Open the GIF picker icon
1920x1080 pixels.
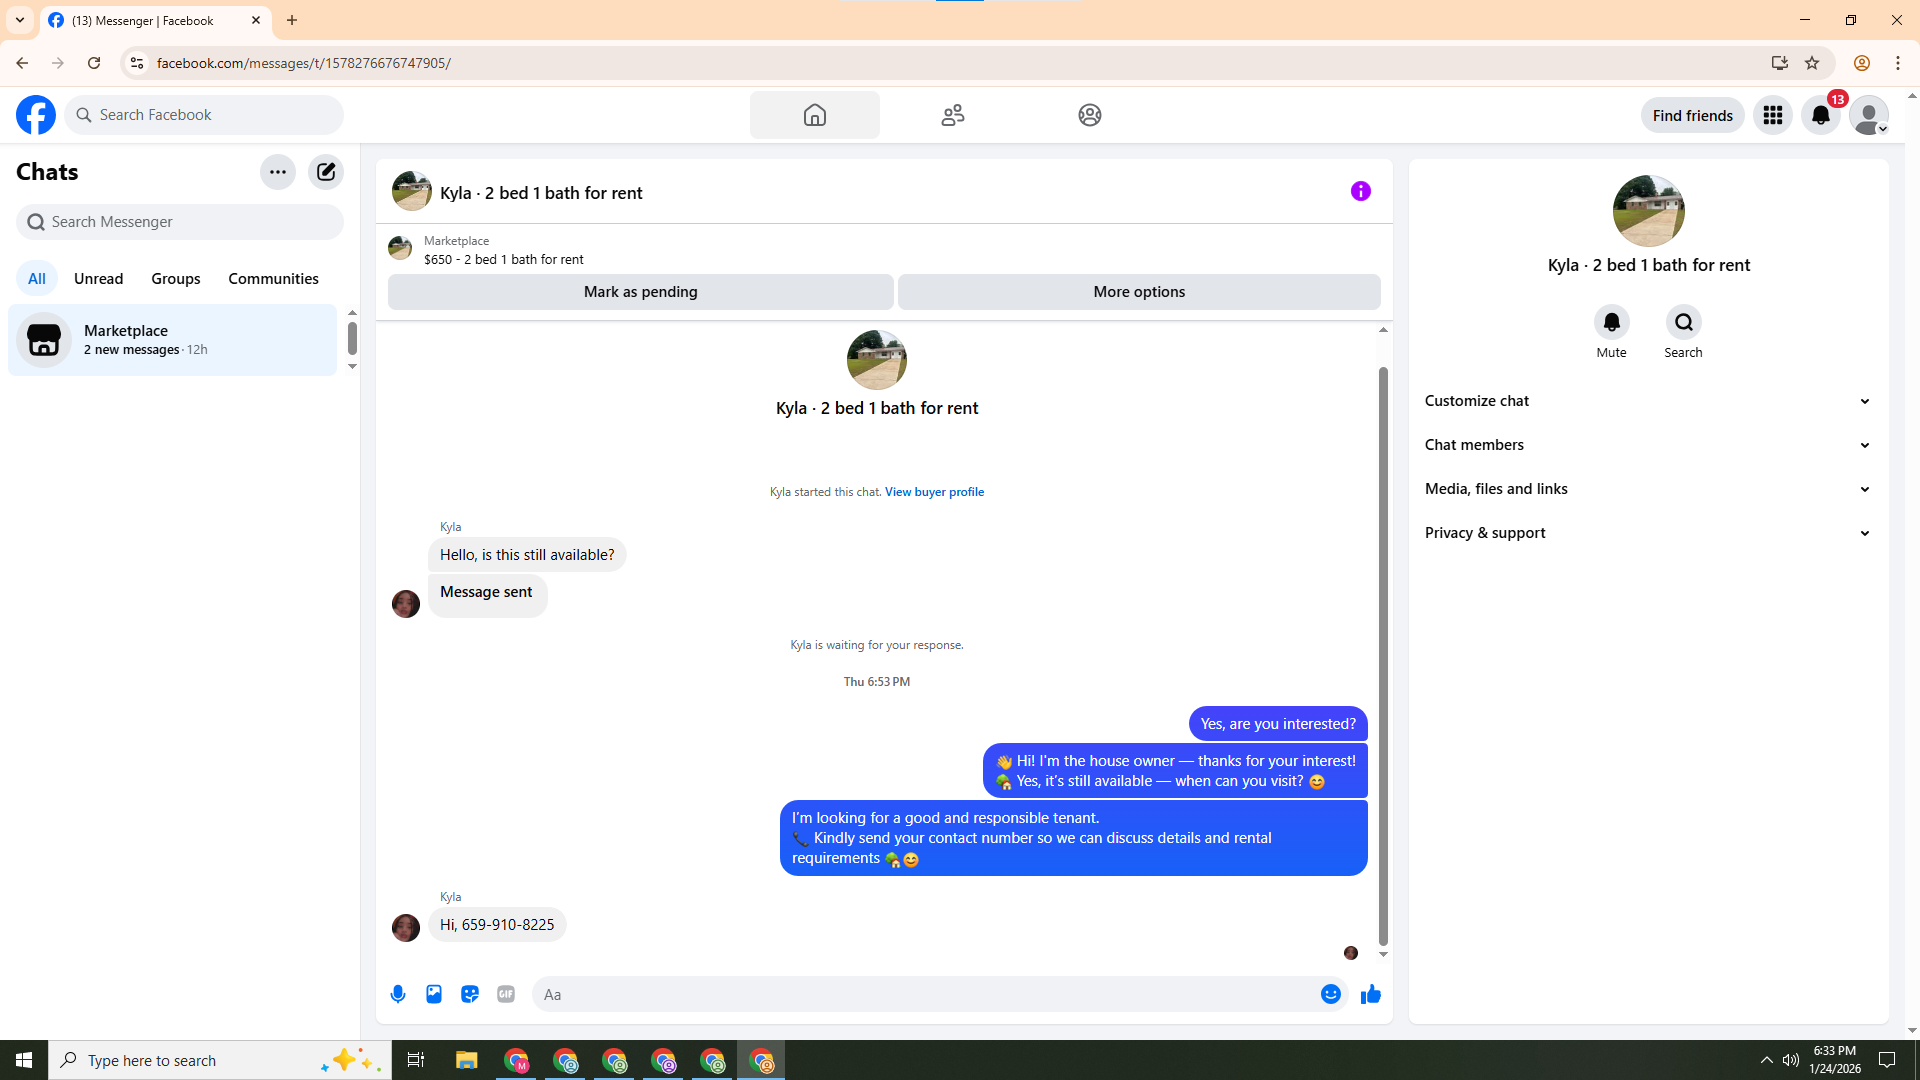[506, 994]
